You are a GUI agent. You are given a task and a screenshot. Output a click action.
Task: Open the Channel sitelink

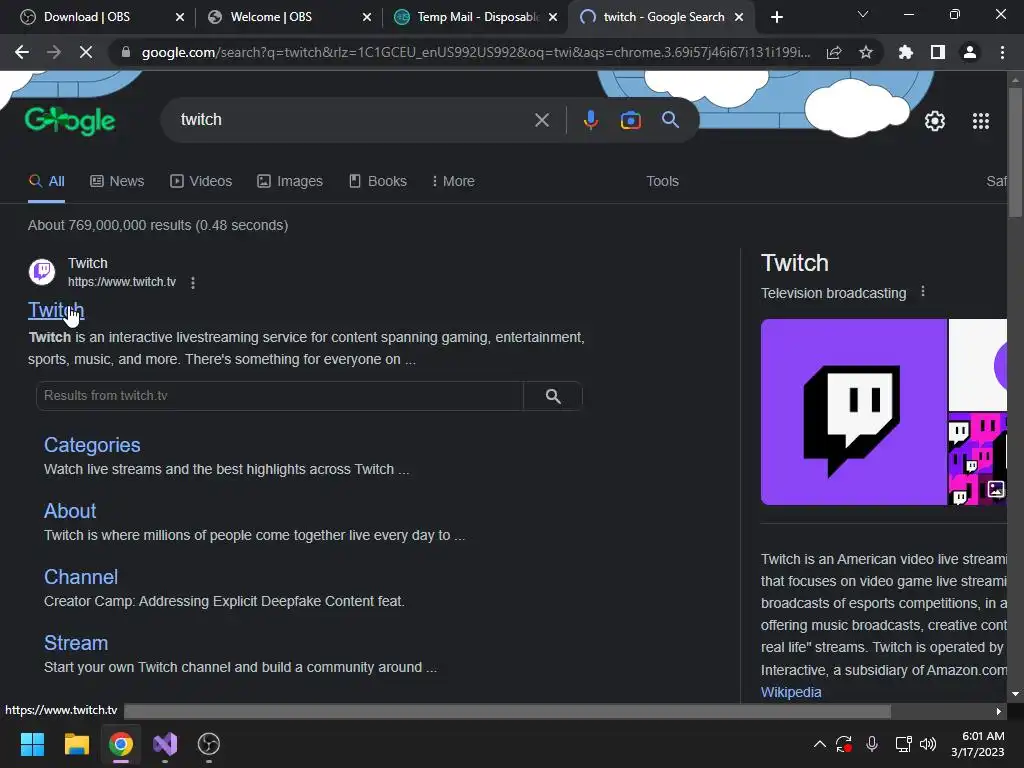pos(81,577)
